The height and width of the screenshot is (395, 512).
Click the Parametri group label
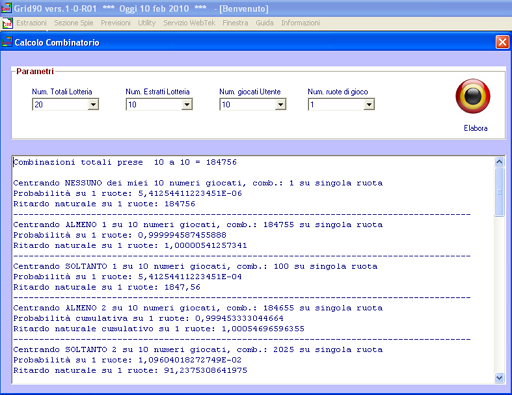(x=35, y=71)
